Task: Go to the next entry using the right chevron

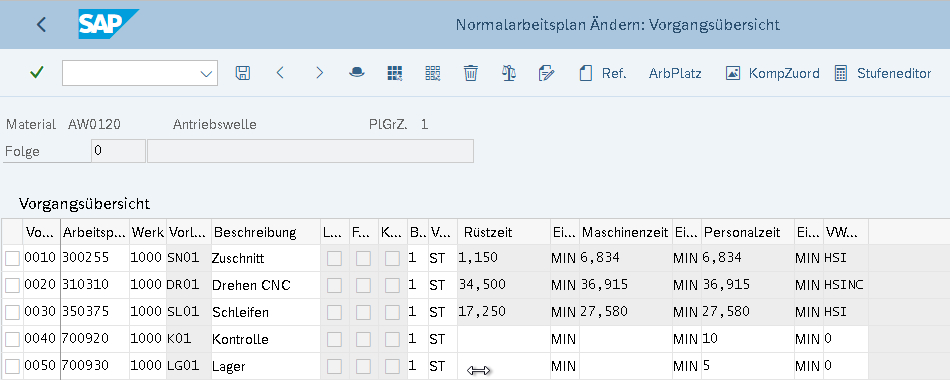Action: click(x=319, y=73)
